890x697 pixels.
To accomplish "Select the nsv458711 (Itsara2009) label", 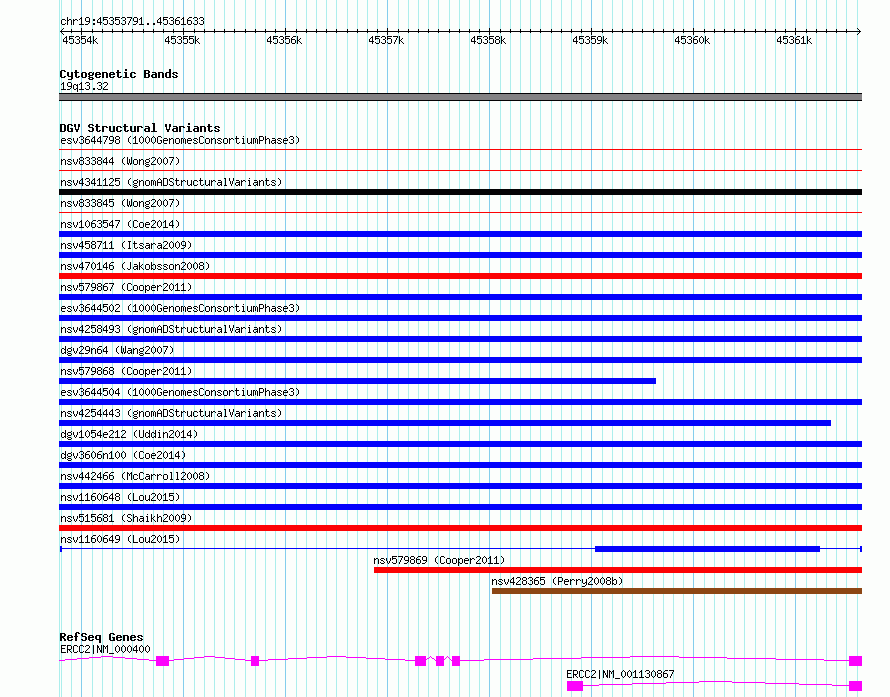I will tap(126, 245).
